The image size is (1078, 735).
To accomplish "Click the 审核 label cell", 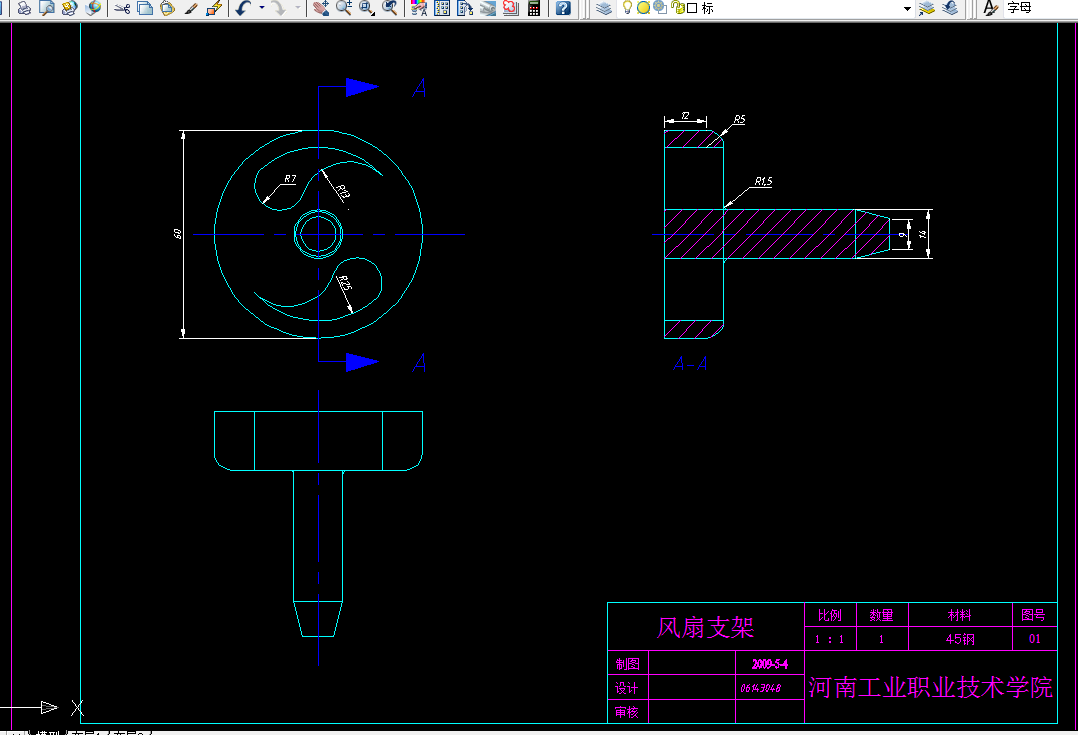I will point(626,712).
